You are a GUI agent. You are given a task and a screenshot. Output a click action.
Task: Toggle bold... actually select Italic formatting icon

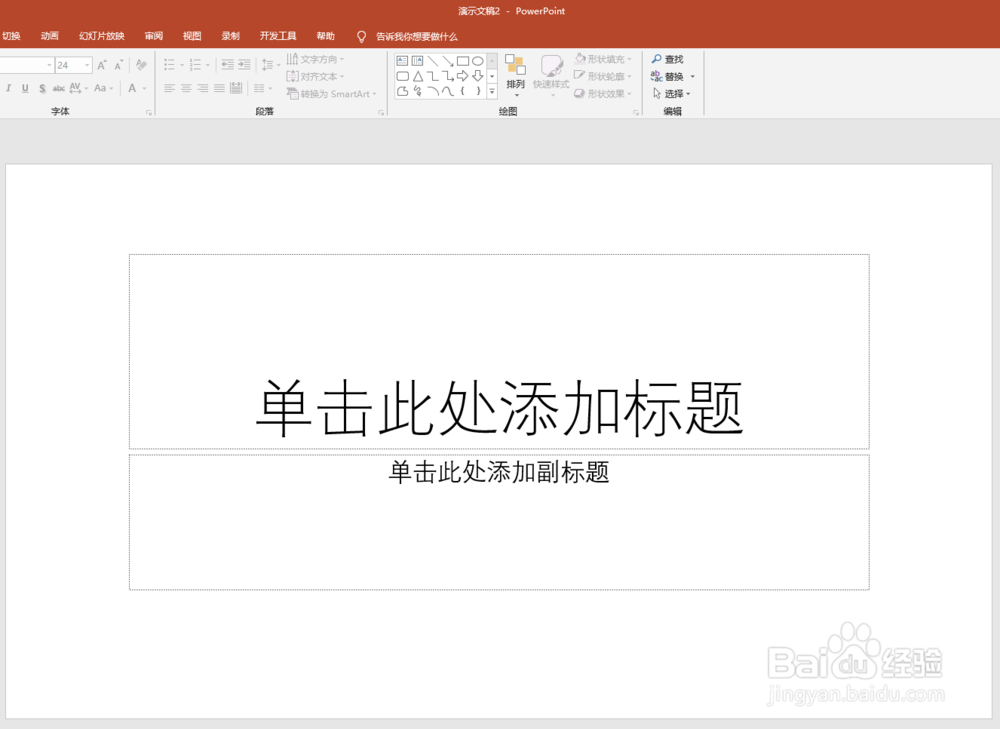(x=9, y=87)
